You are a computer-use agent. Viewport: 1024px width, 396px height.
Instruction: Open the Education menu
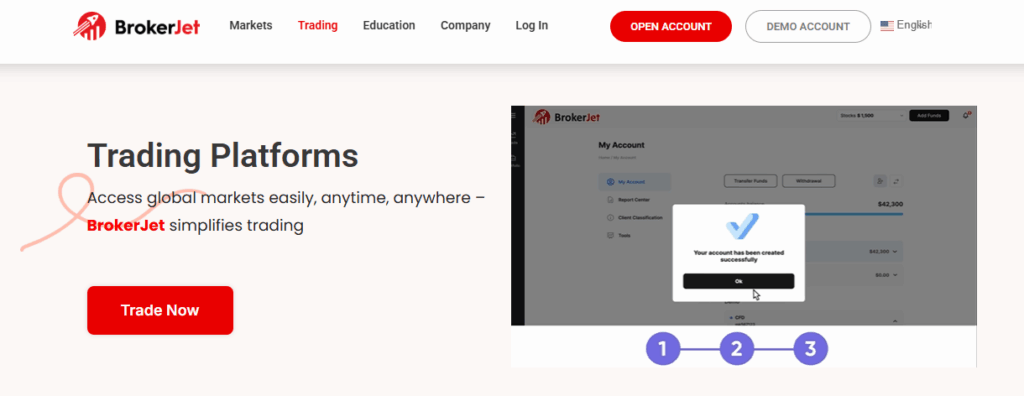(389, 25)
